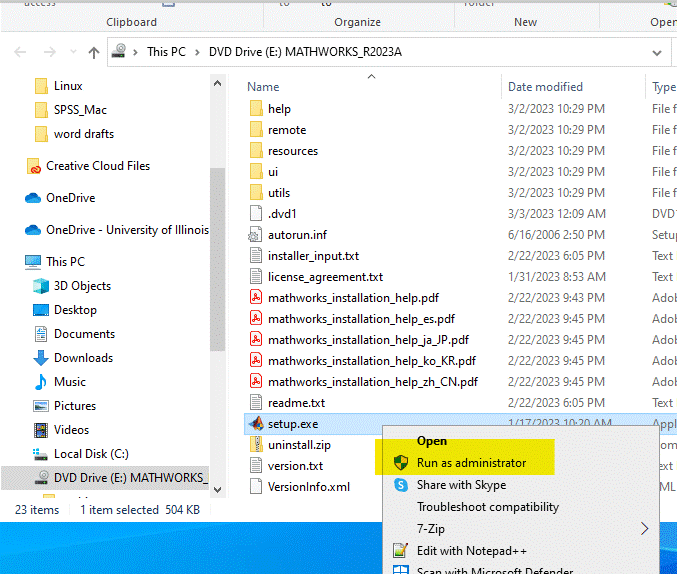Sort files by the Type column header
Image resolution: width=677 pixels, height=574 pixels.
(664, 87)
